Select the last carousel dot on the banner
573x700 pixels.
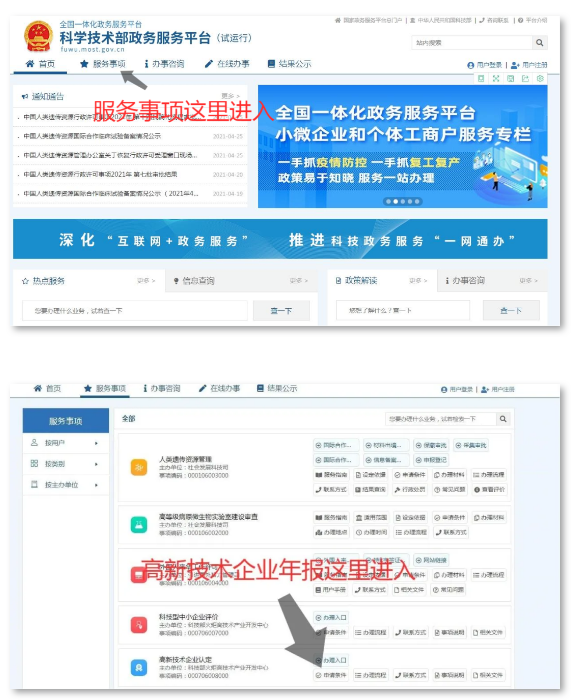[x=417, y=201]
